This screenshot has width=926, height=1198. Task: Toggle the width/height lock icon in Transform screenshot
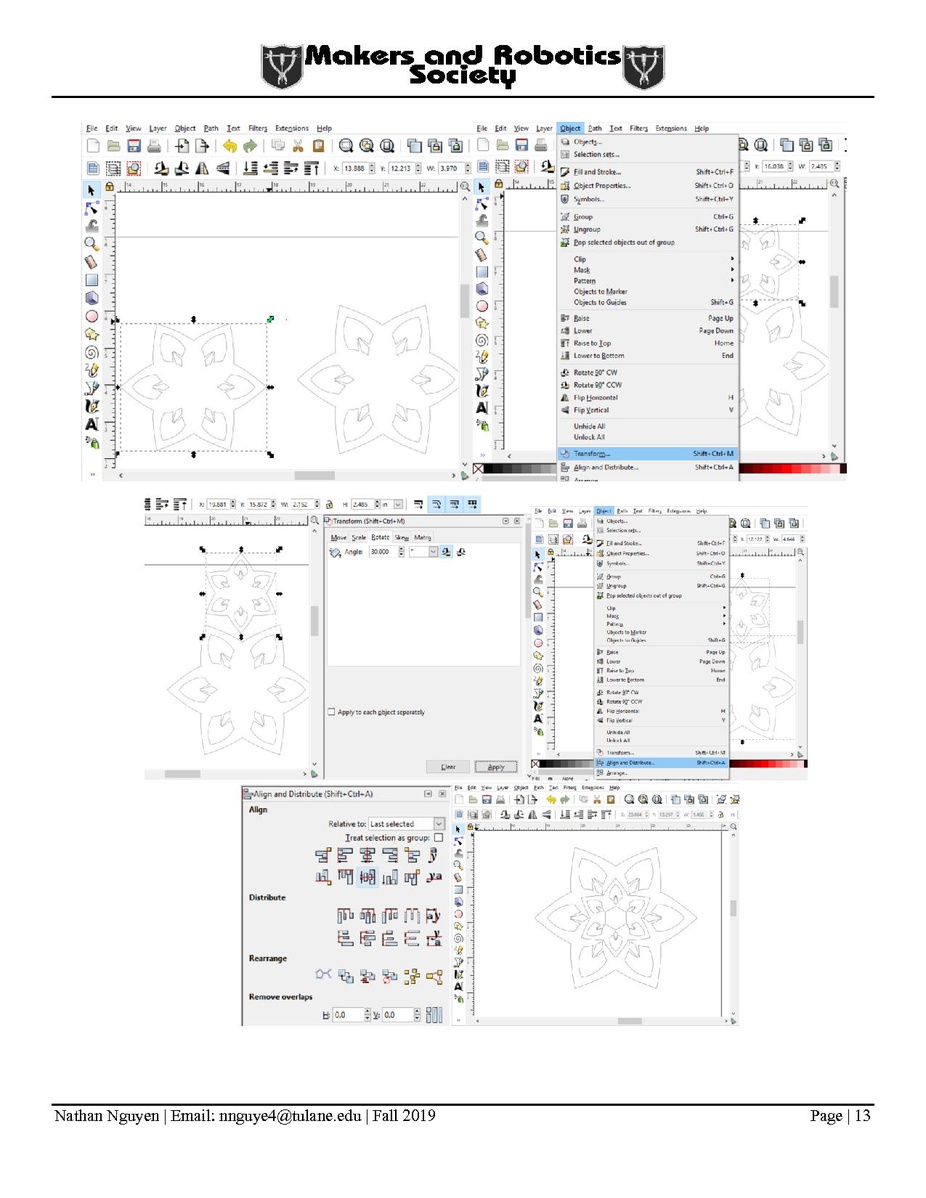point(329,504)
